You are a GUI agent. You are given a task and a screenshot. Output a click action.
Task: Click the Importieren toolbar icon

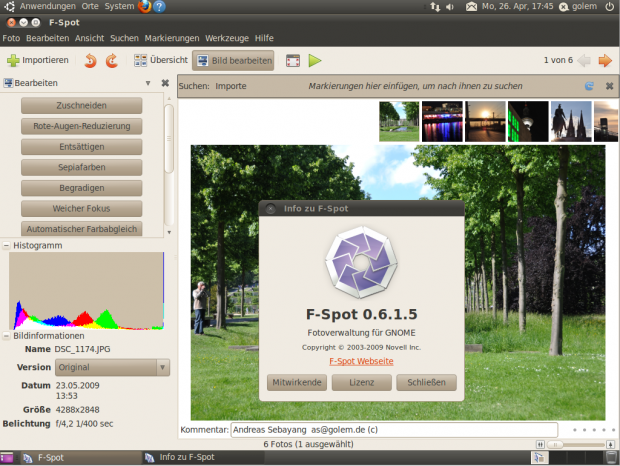point(14,61)
